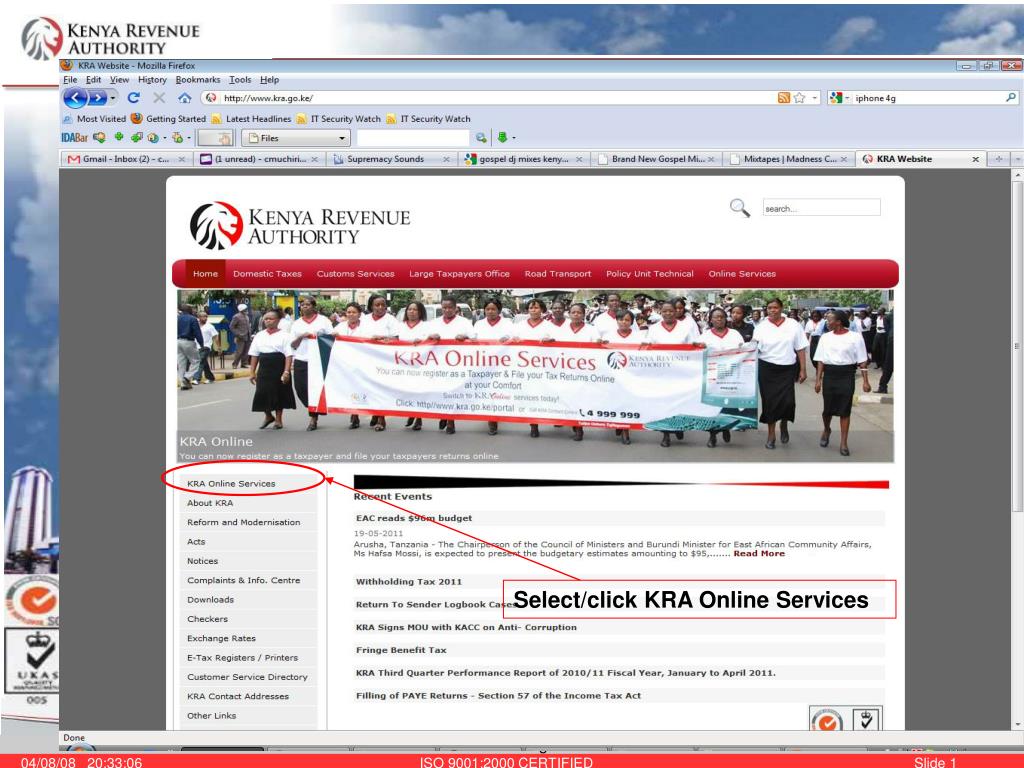Expand the list all tabs dropdown
1024x768 pixels.
[x=1016, y=159]
